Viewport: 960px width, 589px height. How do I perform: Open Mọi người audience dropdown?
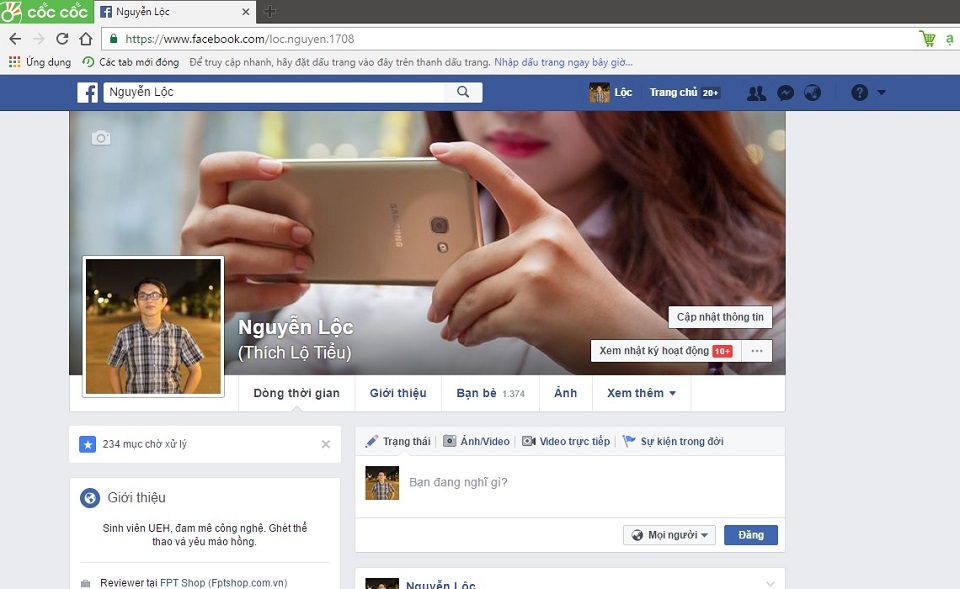point(669,535)
